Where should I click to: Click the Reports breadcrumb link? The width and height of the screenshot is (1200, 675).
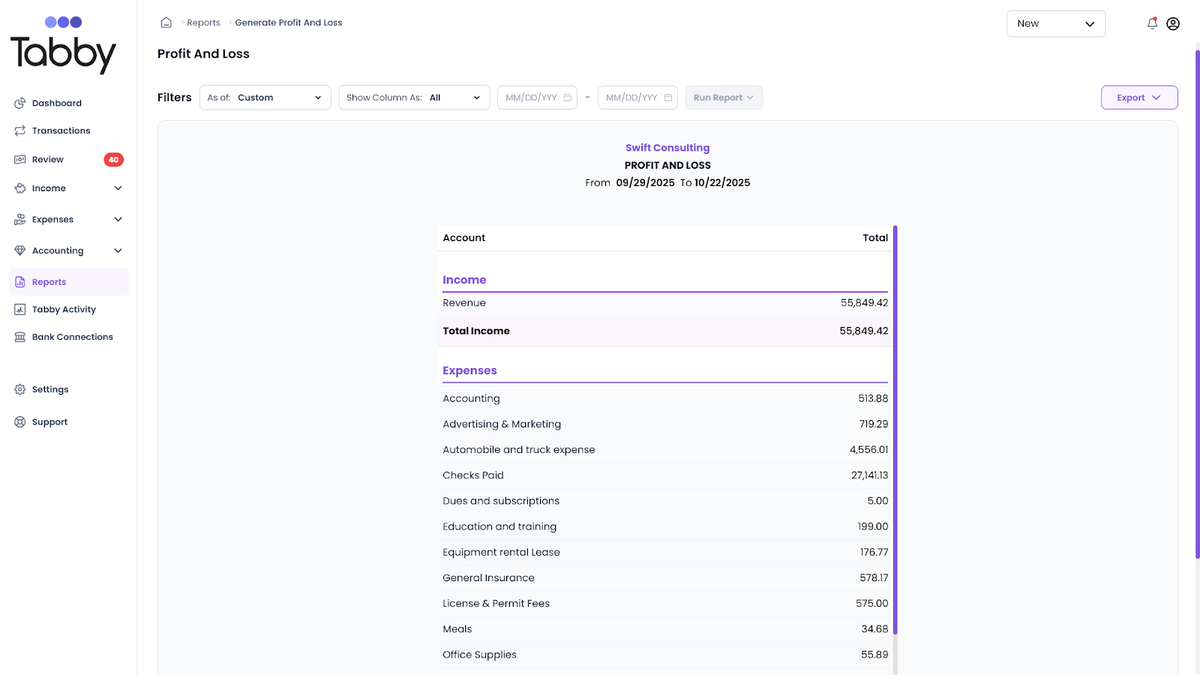(x=203, y=21)
